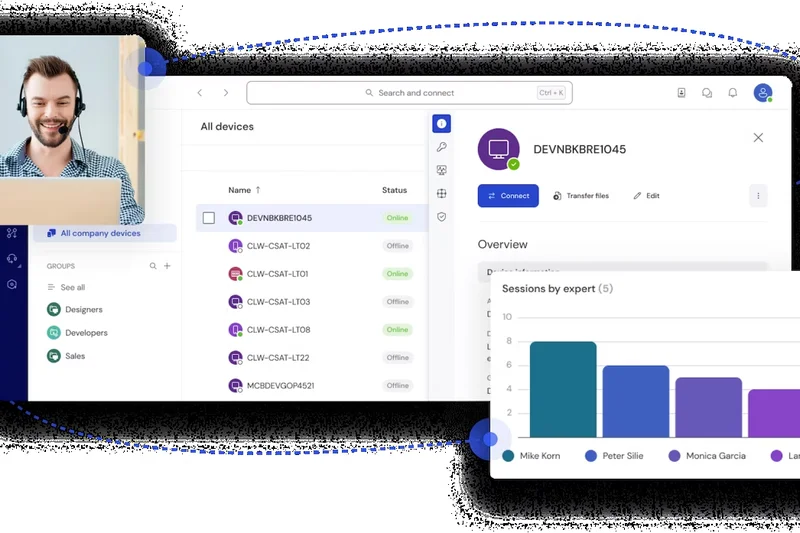
Task: Click the CLW-CSAT-LT08 device icon
Action: (235, 330)
